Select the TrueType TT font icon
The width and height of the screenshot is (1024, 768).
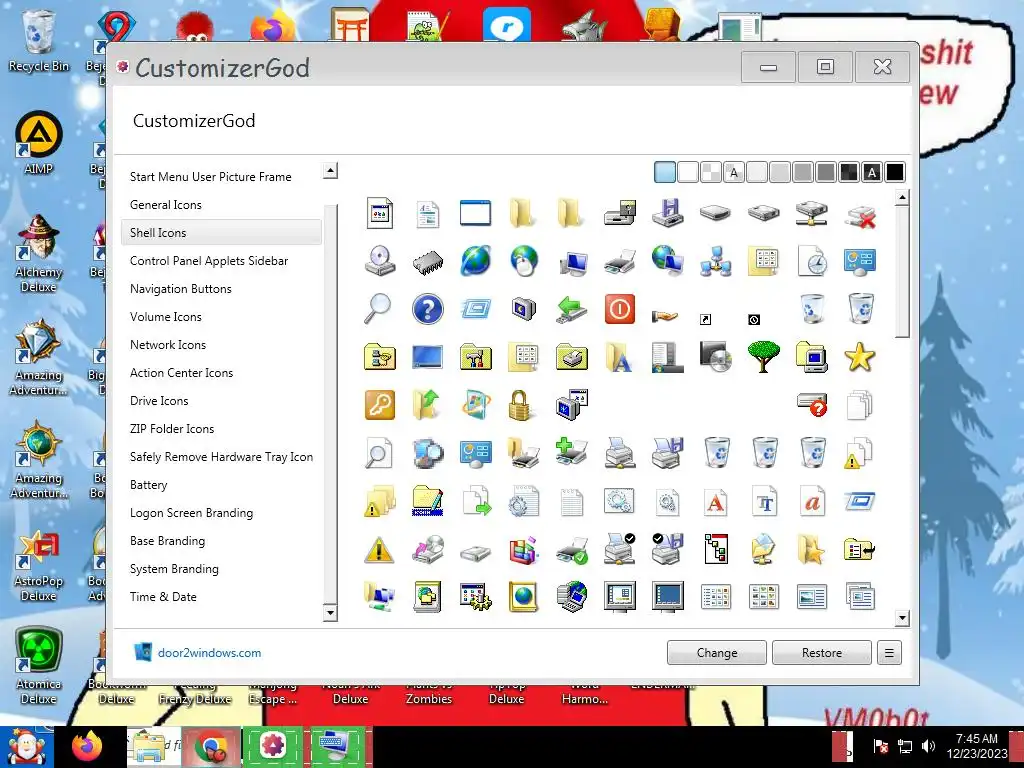(763, 502)
